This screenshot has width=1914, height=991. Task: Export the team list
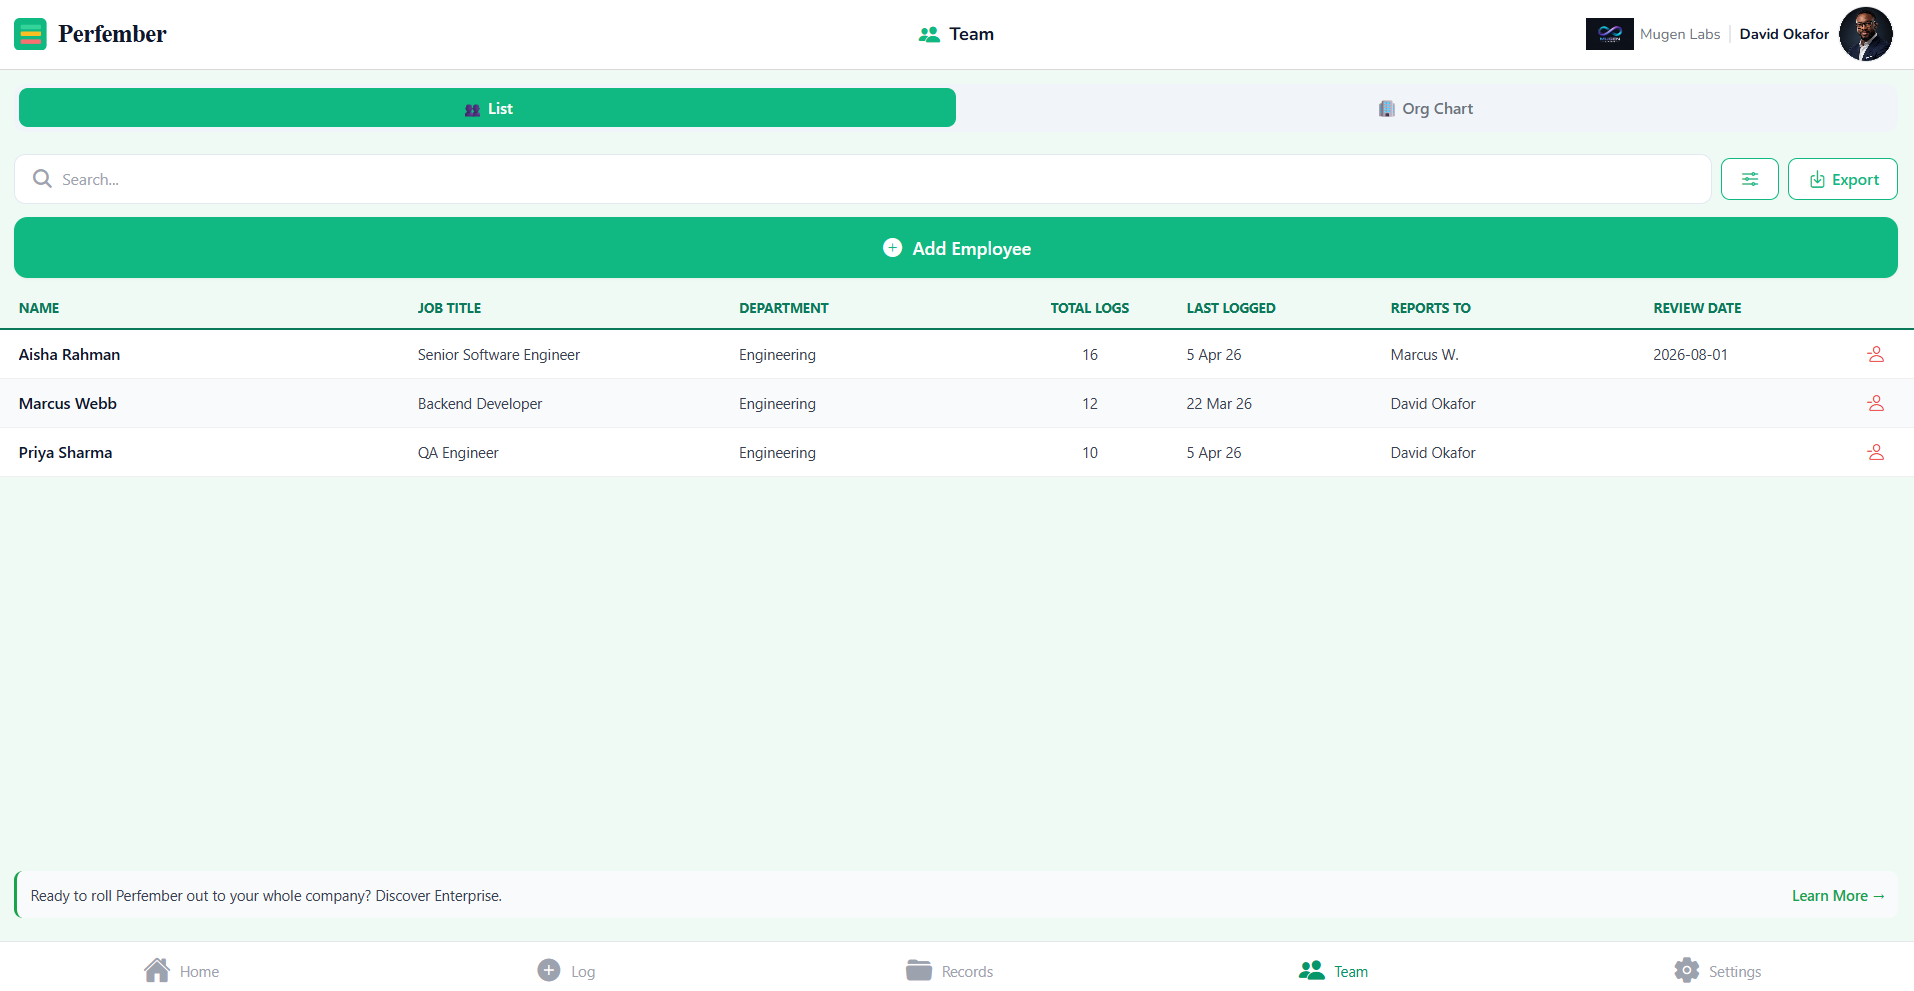(x=1842, y=179)
